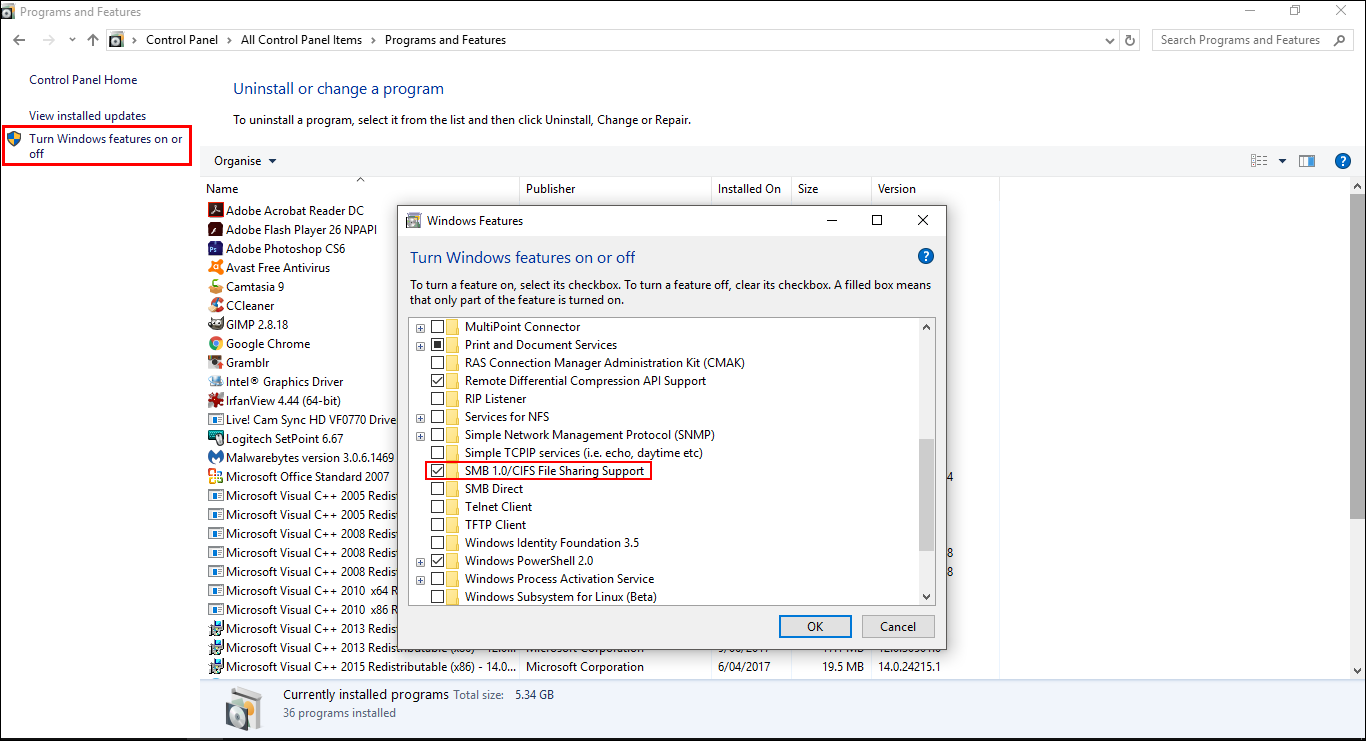This screenshot has width=1366, height=741.
Task: Open Control Panel Home link
Action: tap(83, 80)
